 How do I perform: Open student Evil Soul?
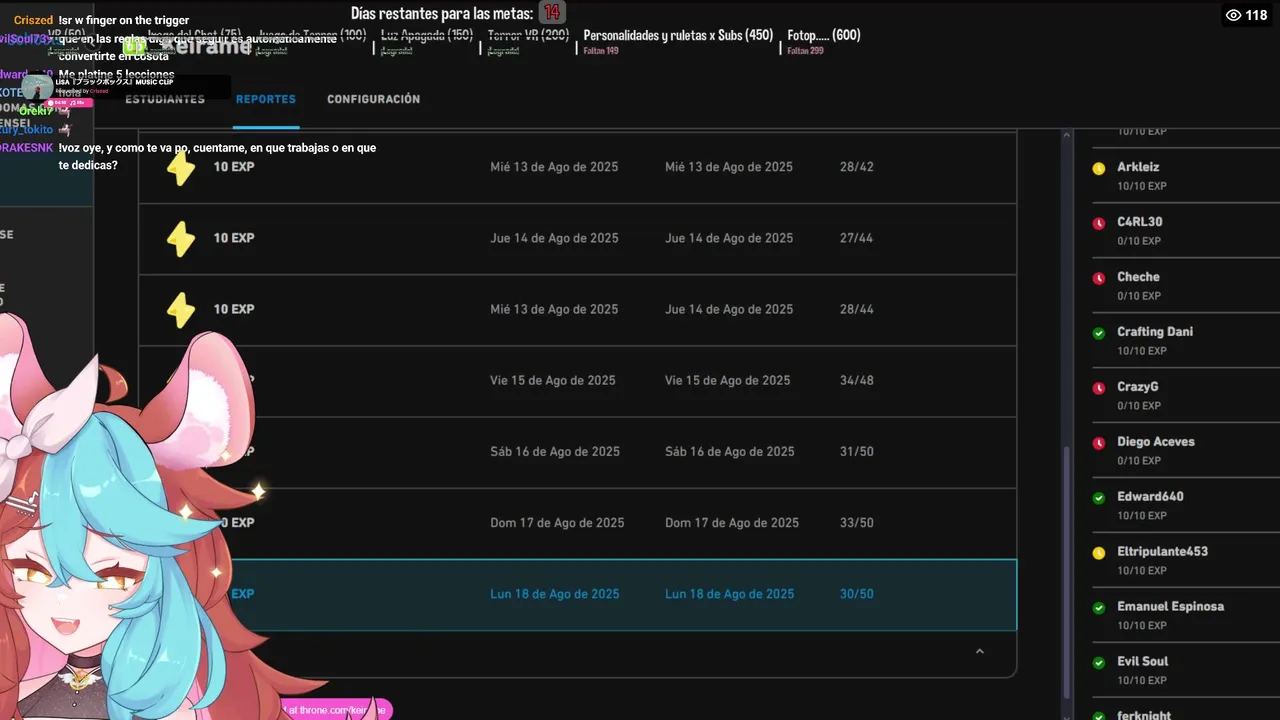click(x=1143, y=662)
